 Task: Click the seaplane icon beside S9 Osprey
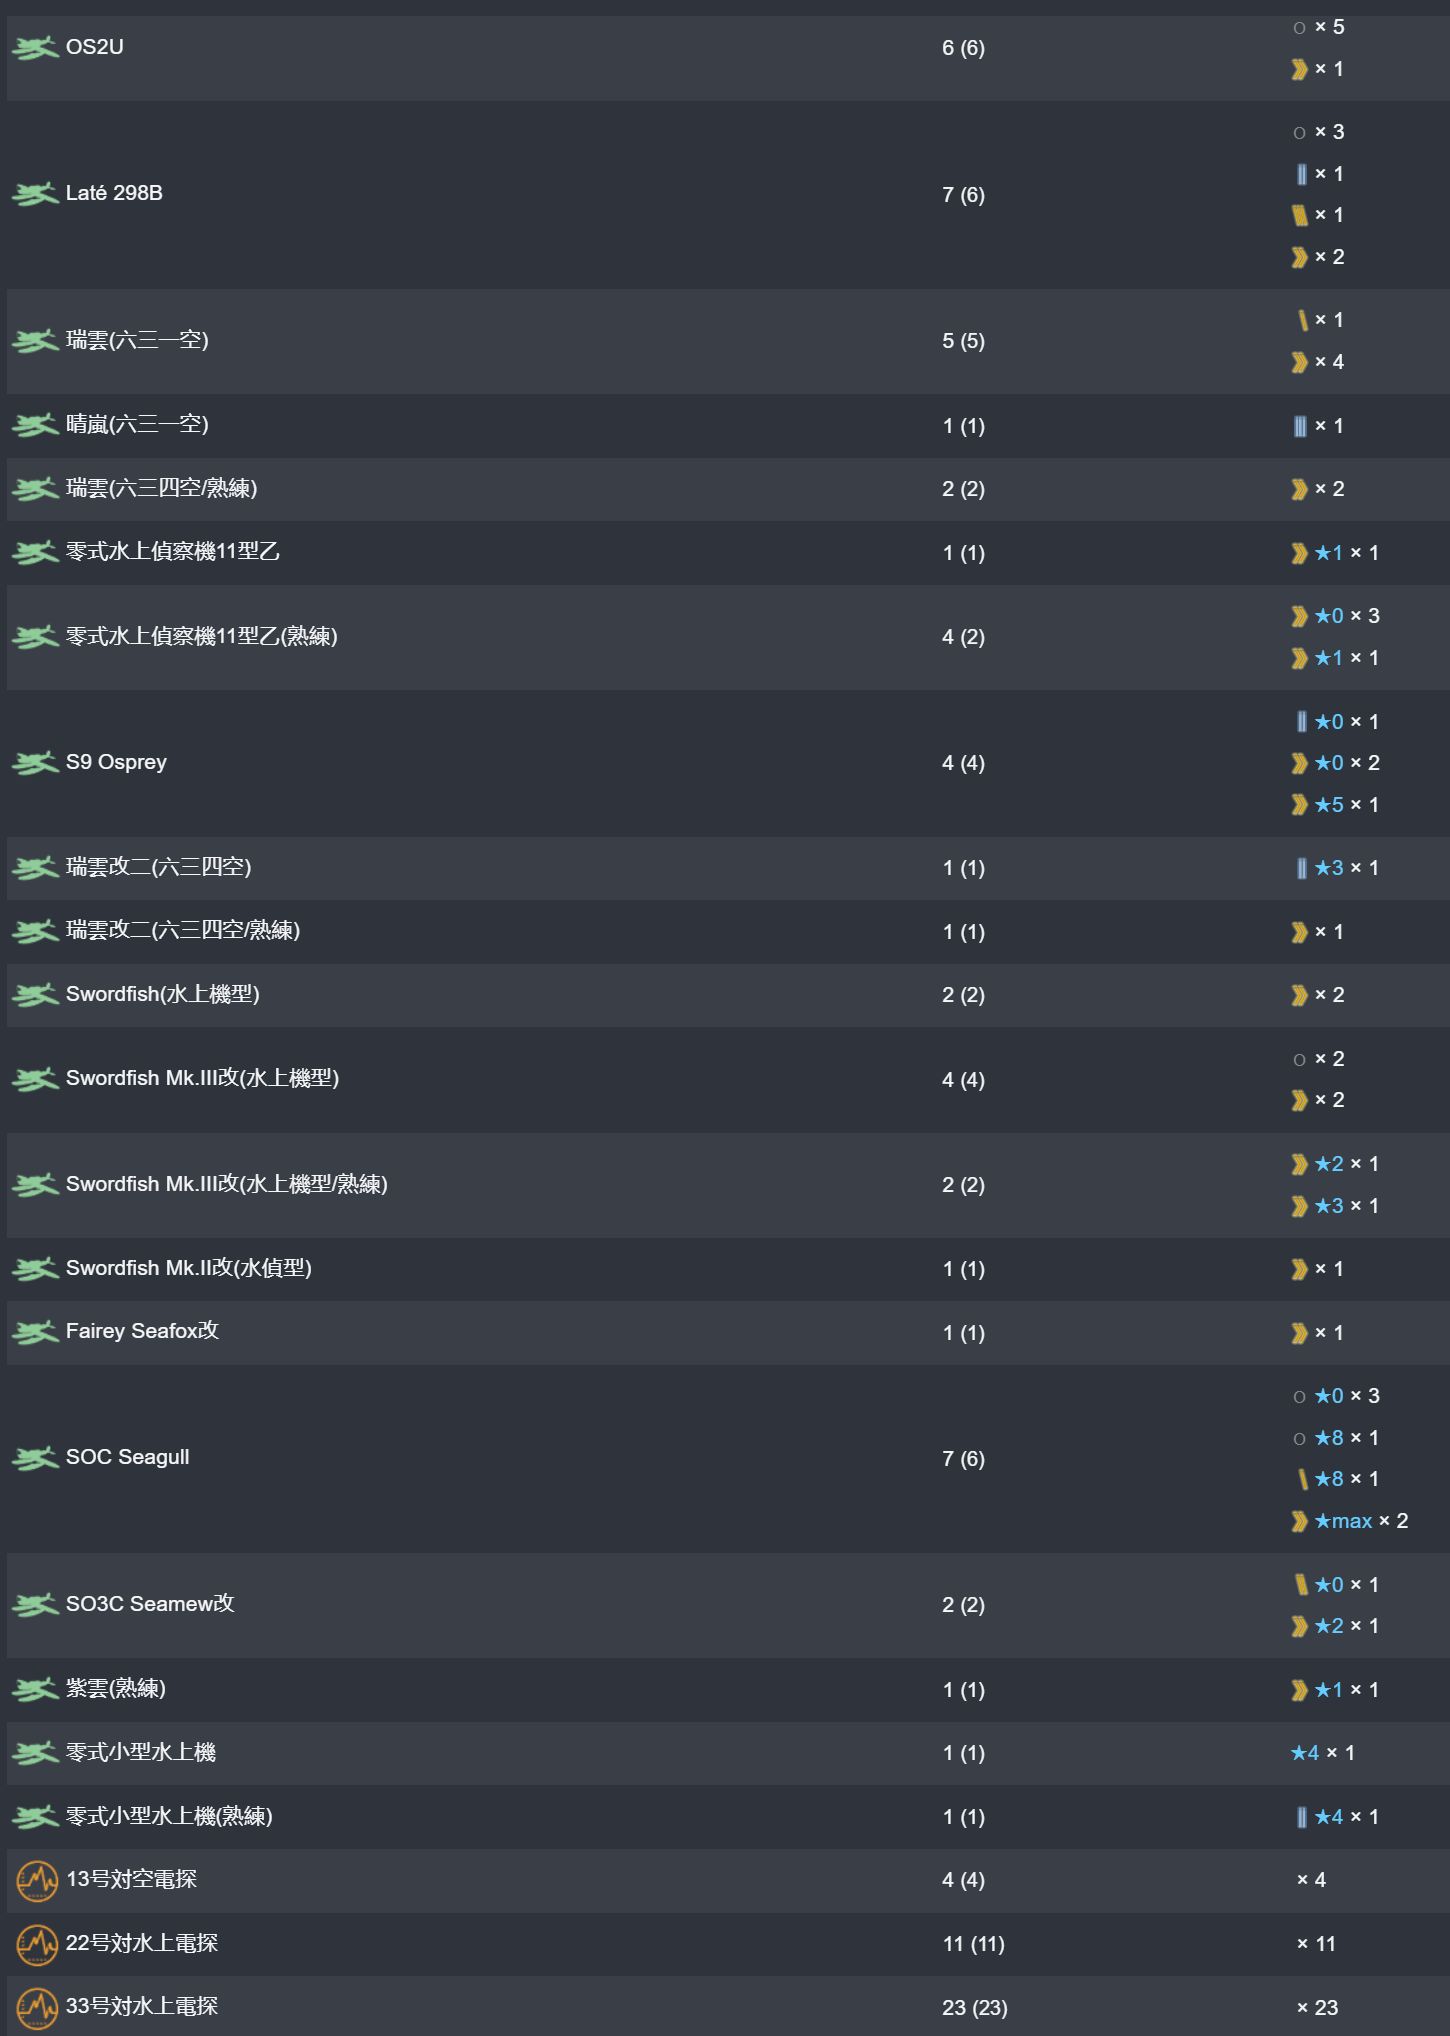35,763
